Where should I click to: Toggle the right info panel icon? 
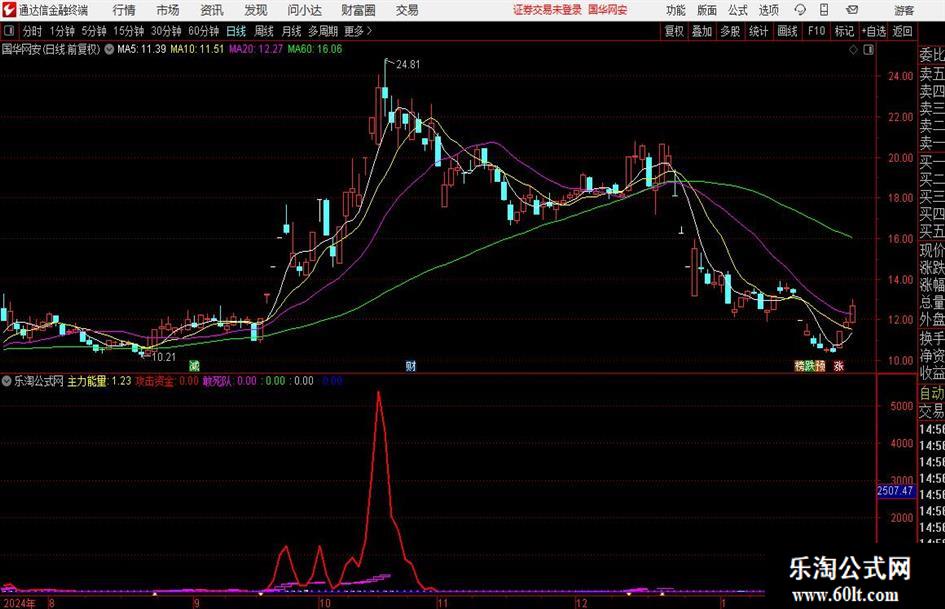pos(868,50)
